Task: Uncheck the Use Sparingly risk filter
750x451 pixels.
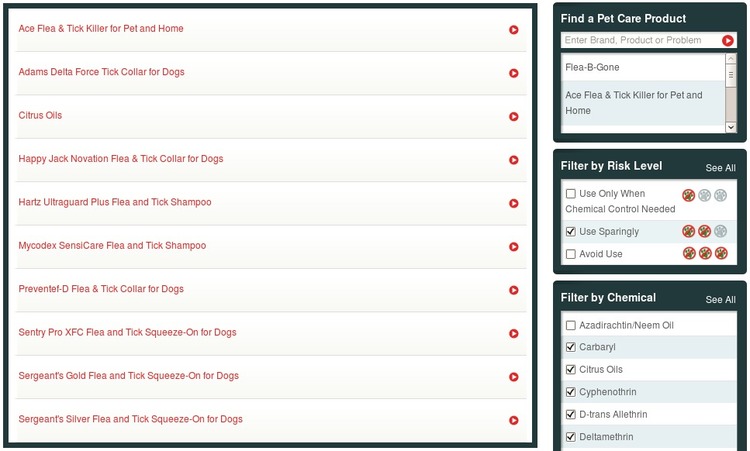Action: point(571,232)
